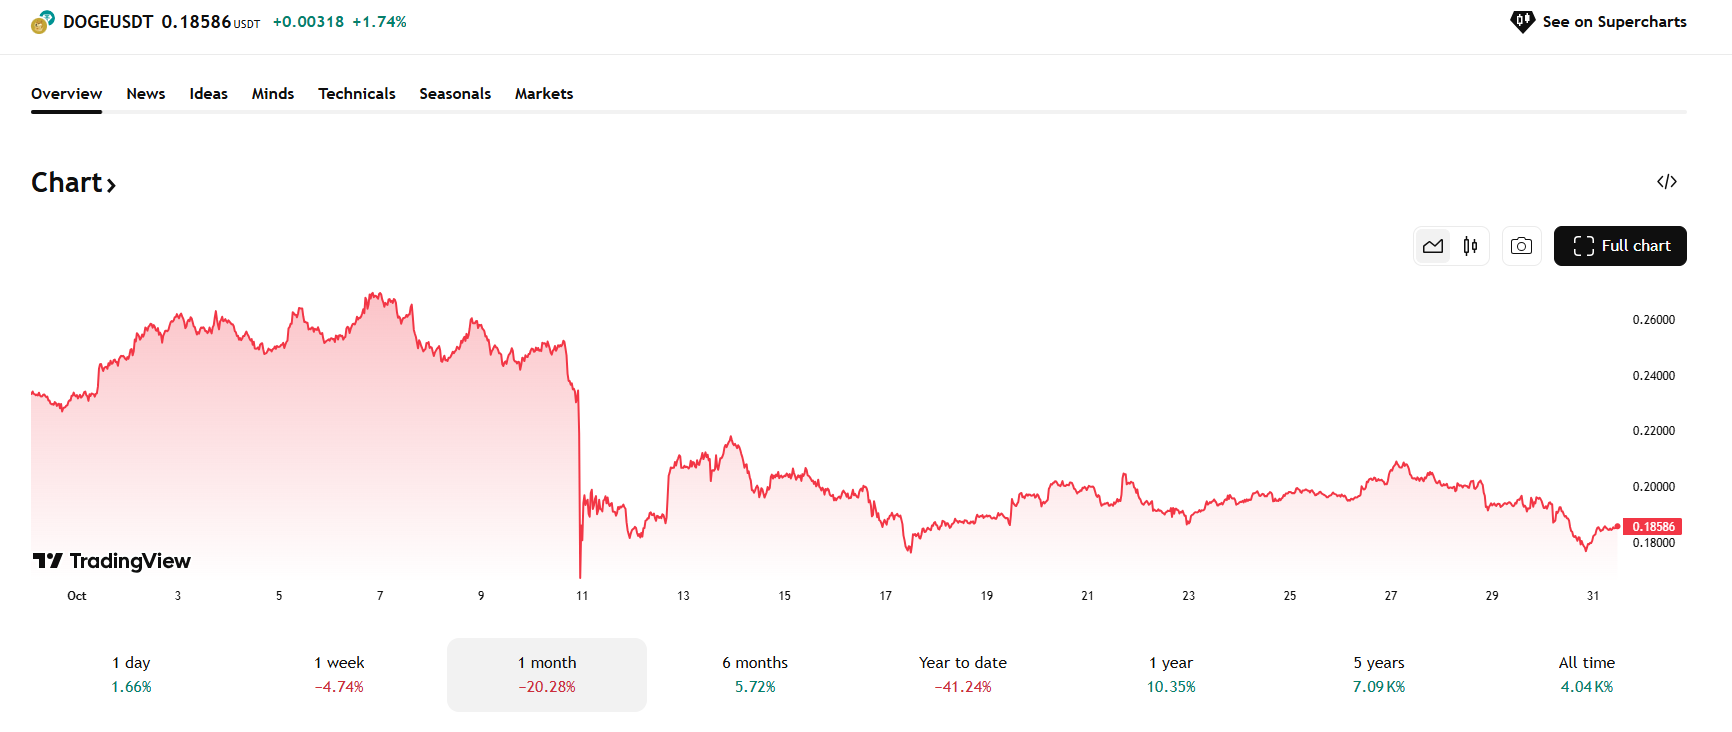Screen dimensions: 1732x732
Task: Open the Markets tab
Action: [x=544, y=94]
